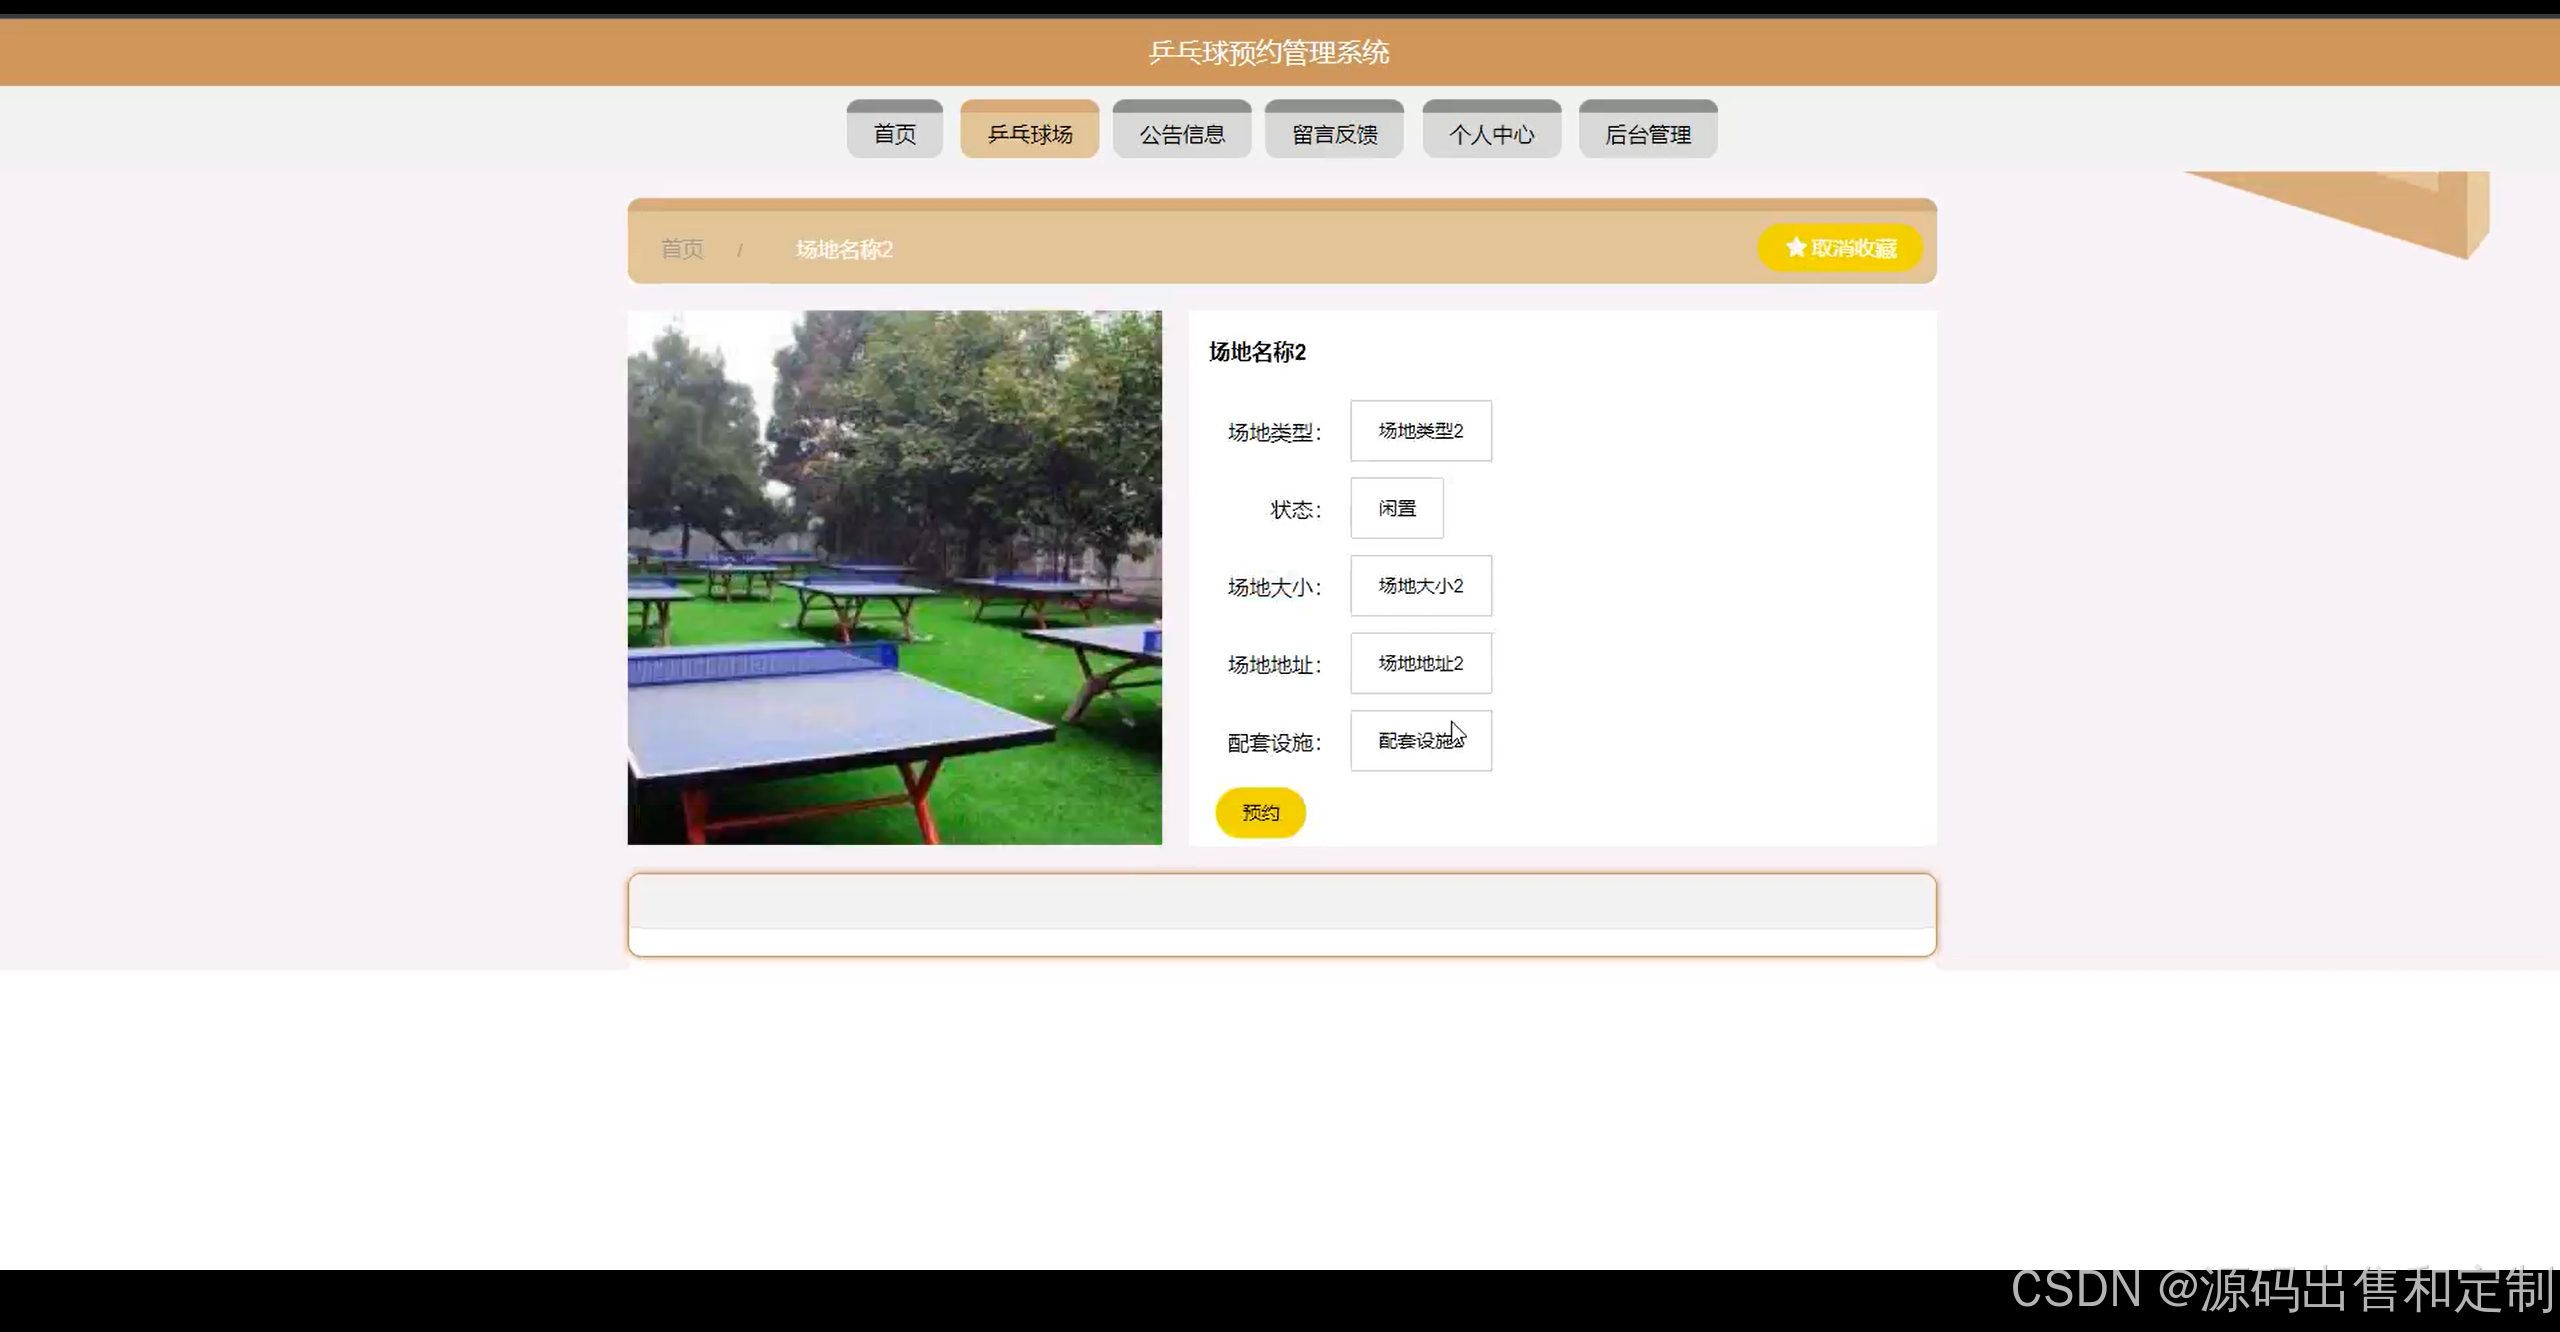Click the 预约 booking button
Image resolution: width=2560 pixels, height=1332 pixels.
pyautogui.click(x=1260, y=812)
